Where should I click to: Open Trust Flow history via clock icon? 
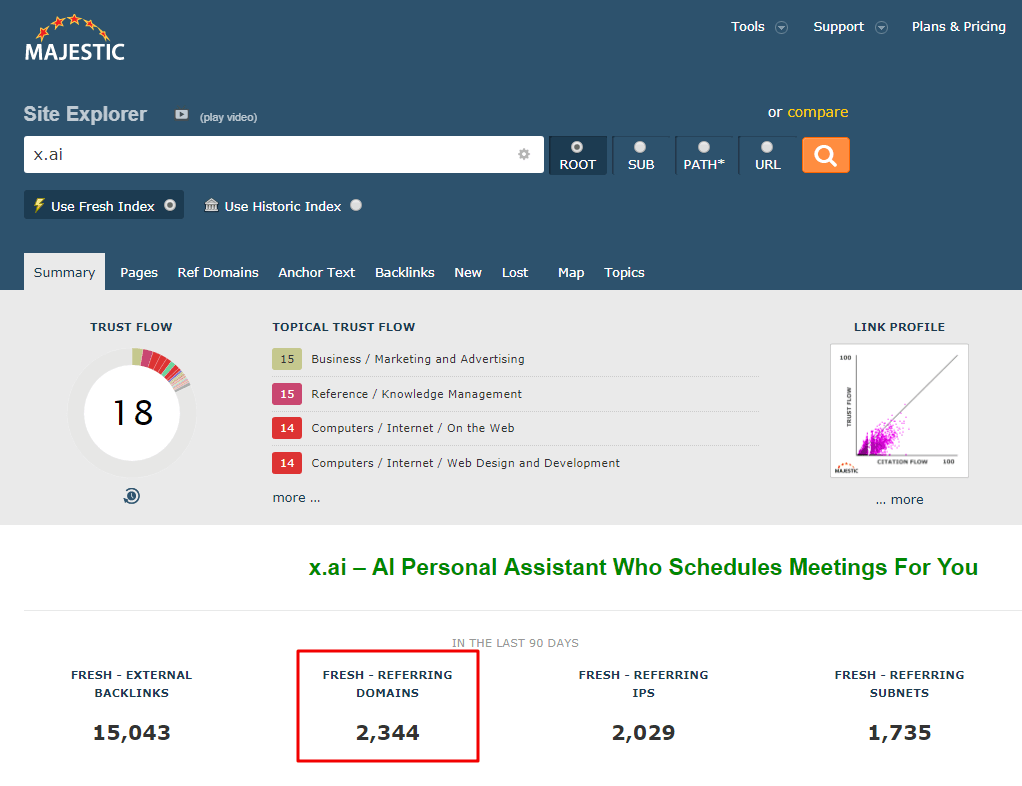(x=131, y=495)
